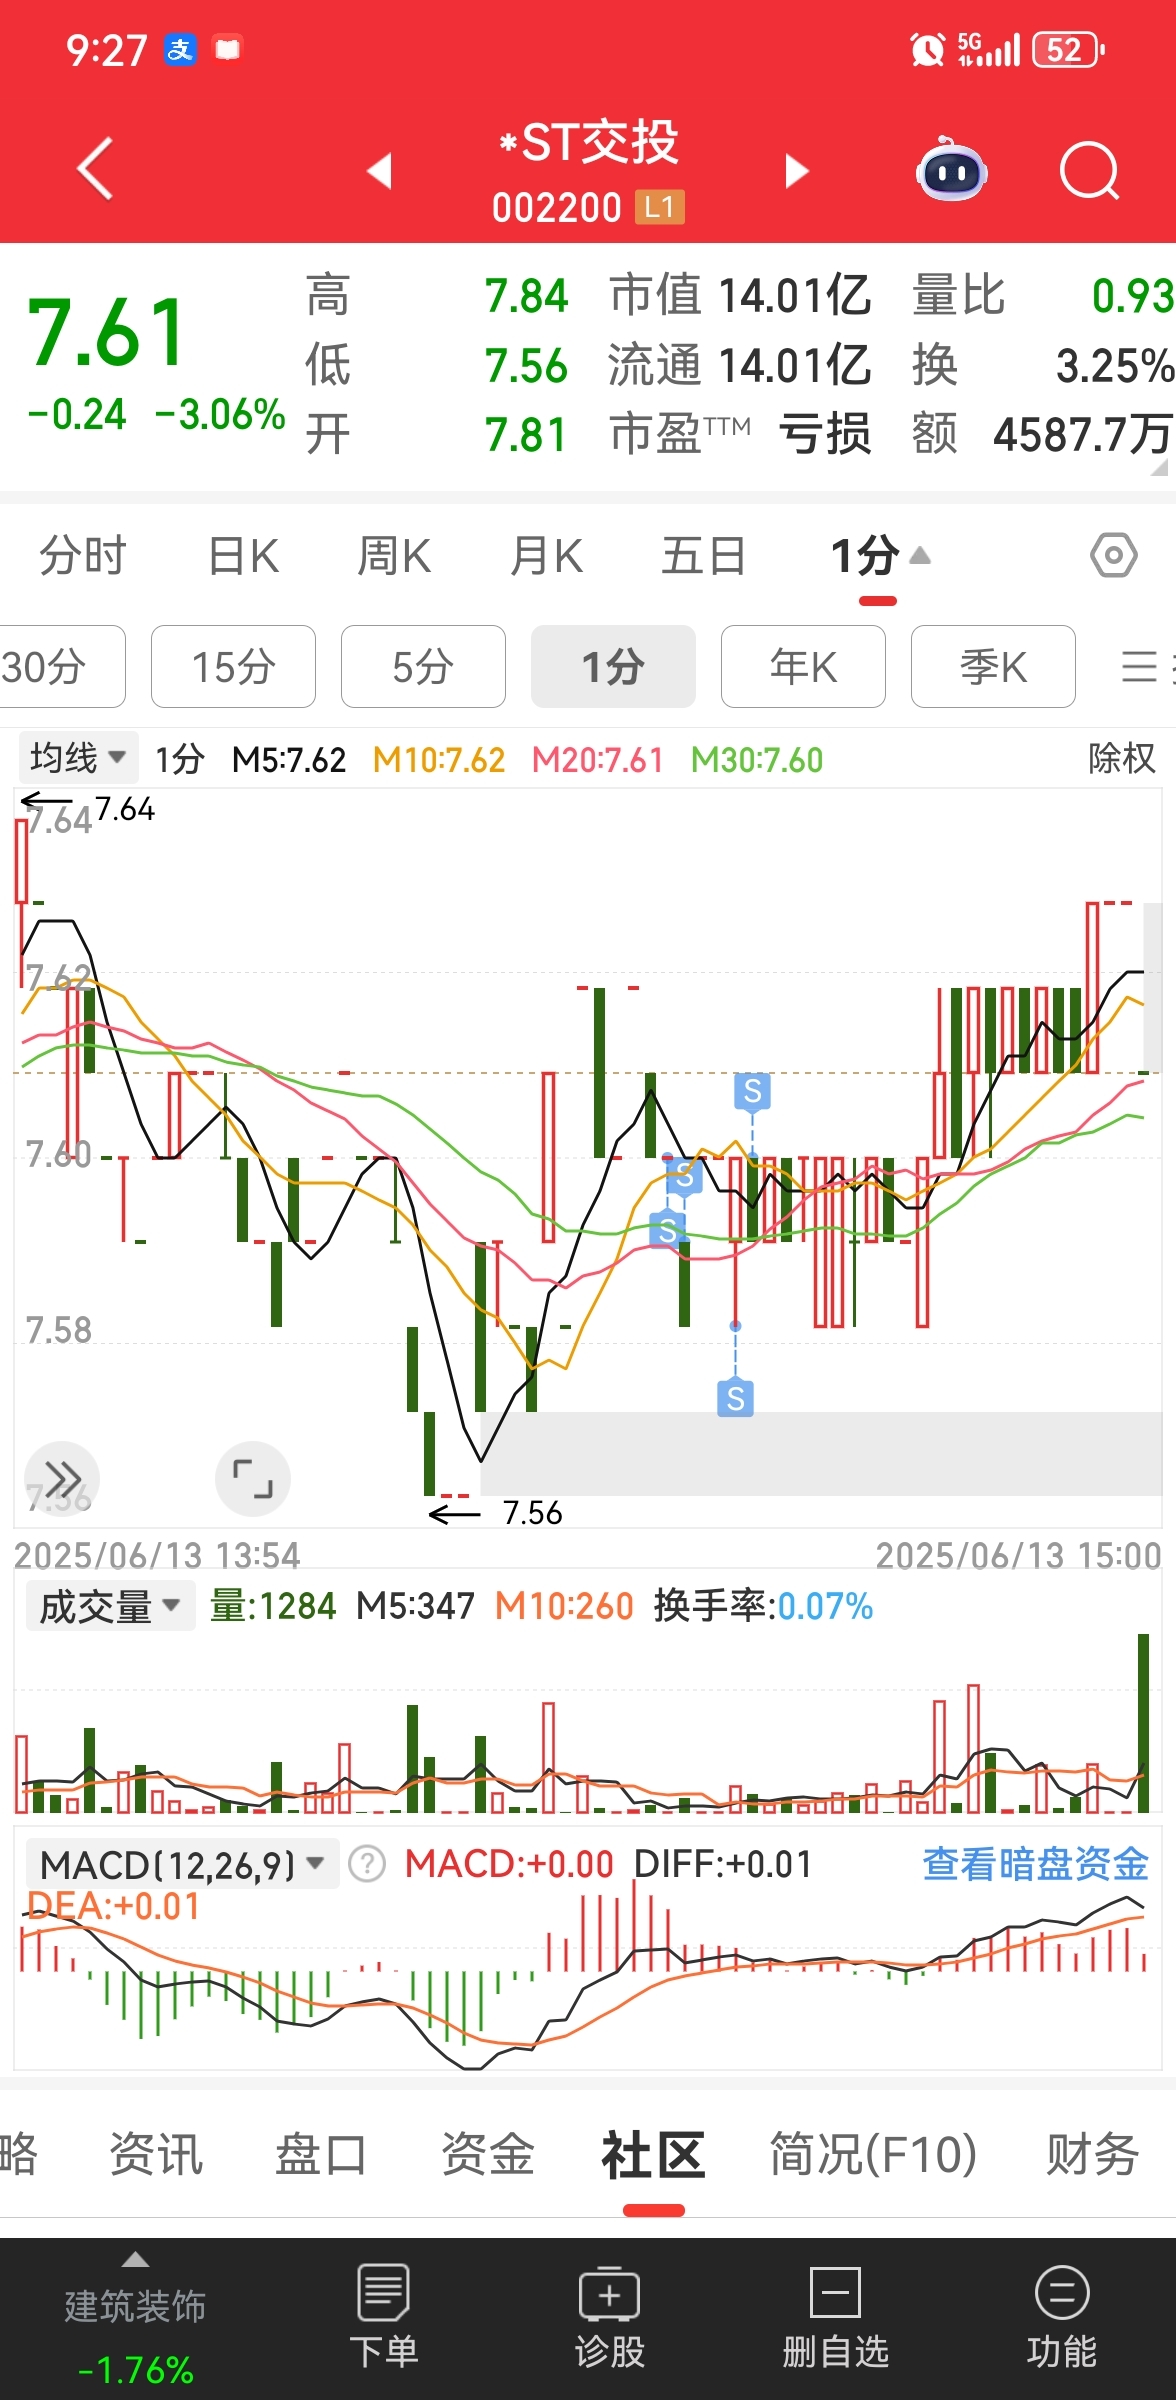
Task: Click the 查看暗盘资金 link
Action: coord(1035,1864)
